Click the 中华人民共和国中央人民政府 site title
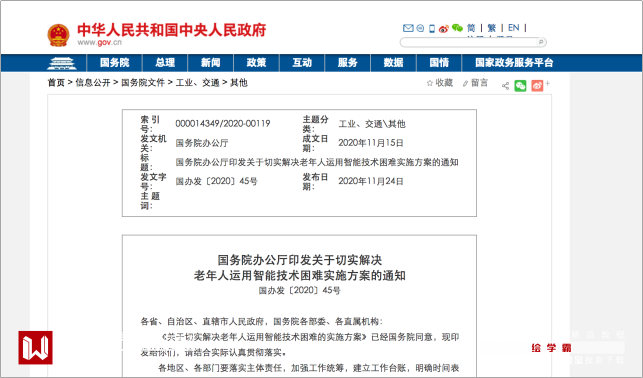Image resolution: width=643 pixels, height=378 pixels. pyautogui.click(x=172, y=30)
